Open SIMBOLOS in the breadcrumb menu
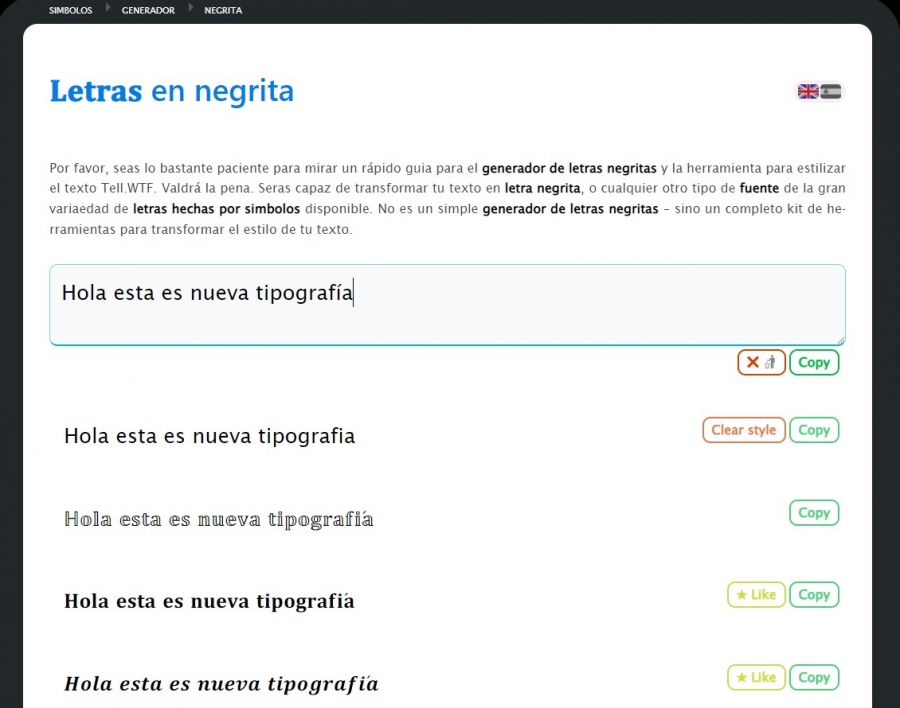 tap(70, 10)
